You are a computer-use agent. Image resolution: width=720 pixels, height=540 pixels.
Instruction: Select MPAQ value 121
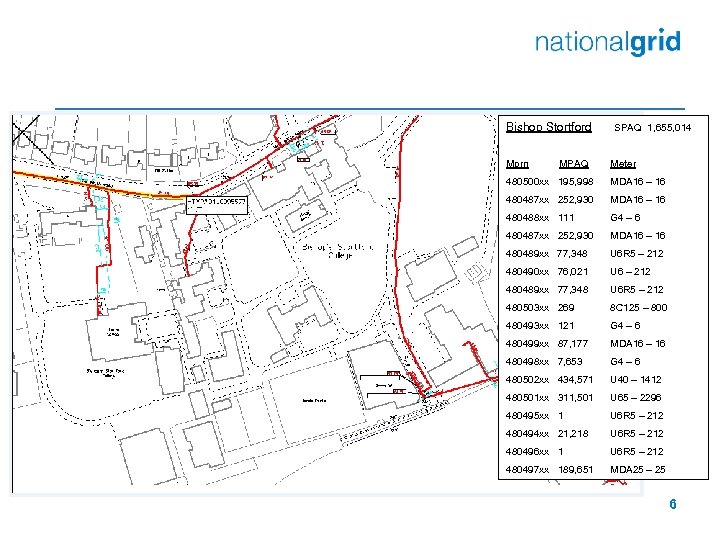pyautogui.click(x=566, y=326)
